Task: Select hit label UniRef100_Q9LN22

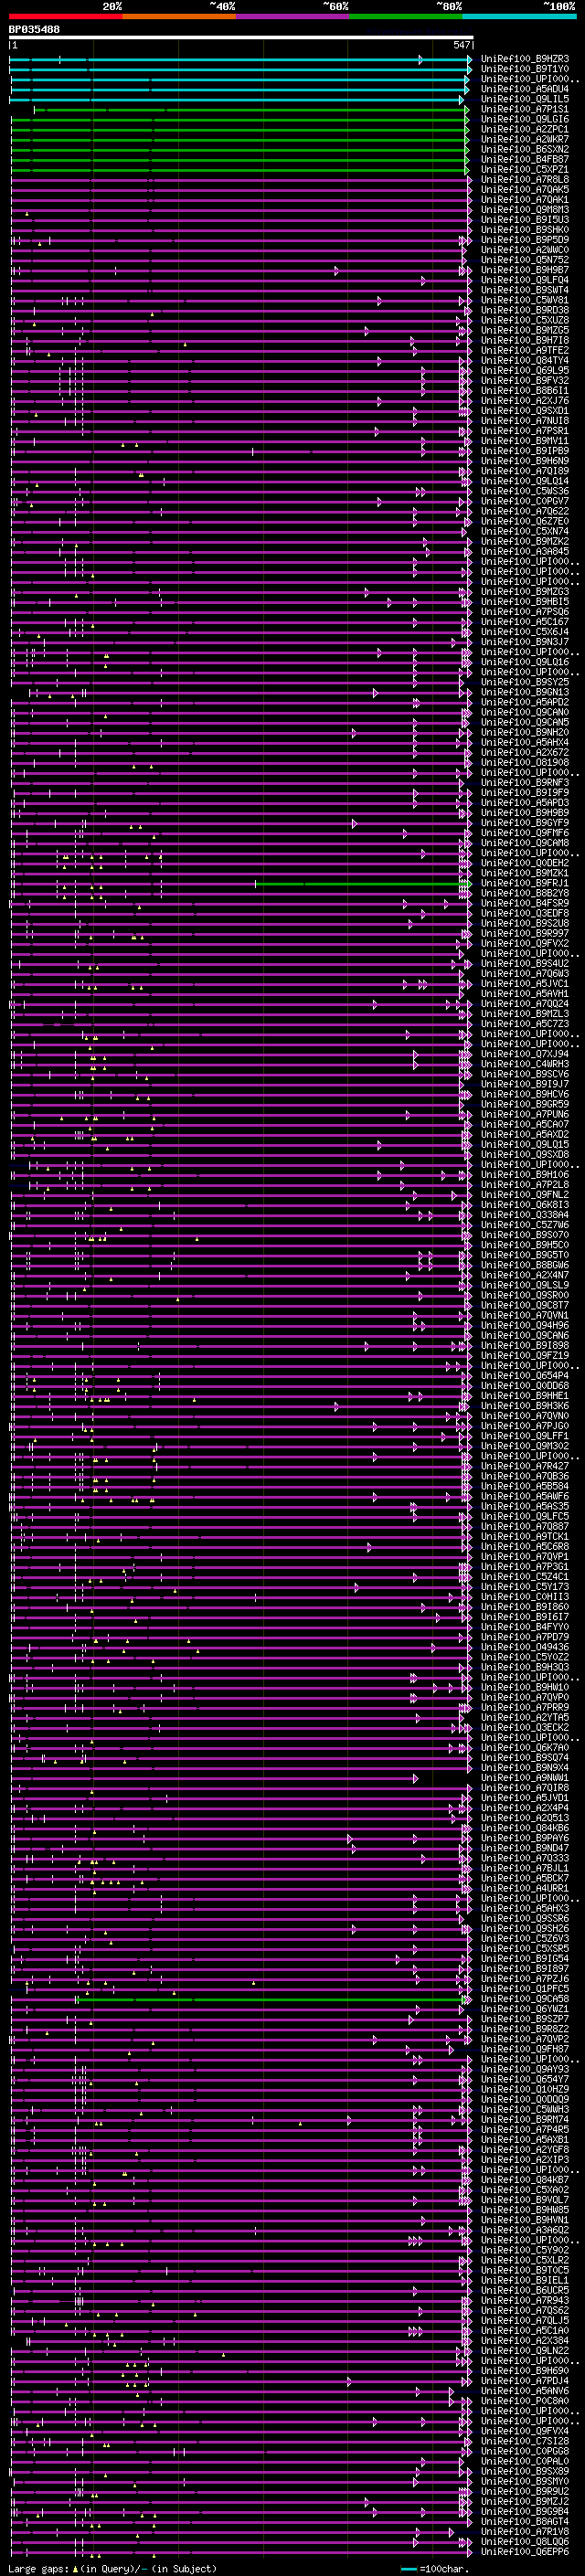Action: click(525, 2350)
